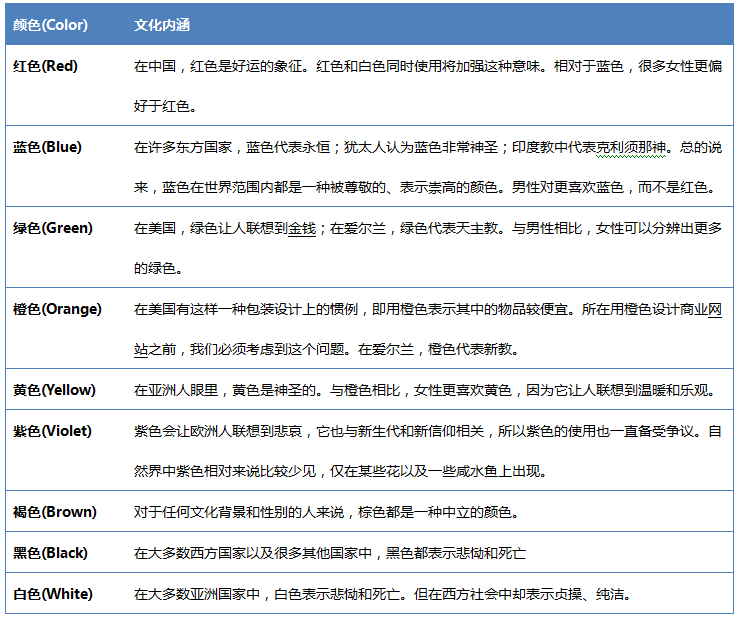The height and width of the screenshot is (617, 737).
Task: Click the text '仅在某些花以及一些咸水鱼上出现。'
Action: (x=439, y=471)
